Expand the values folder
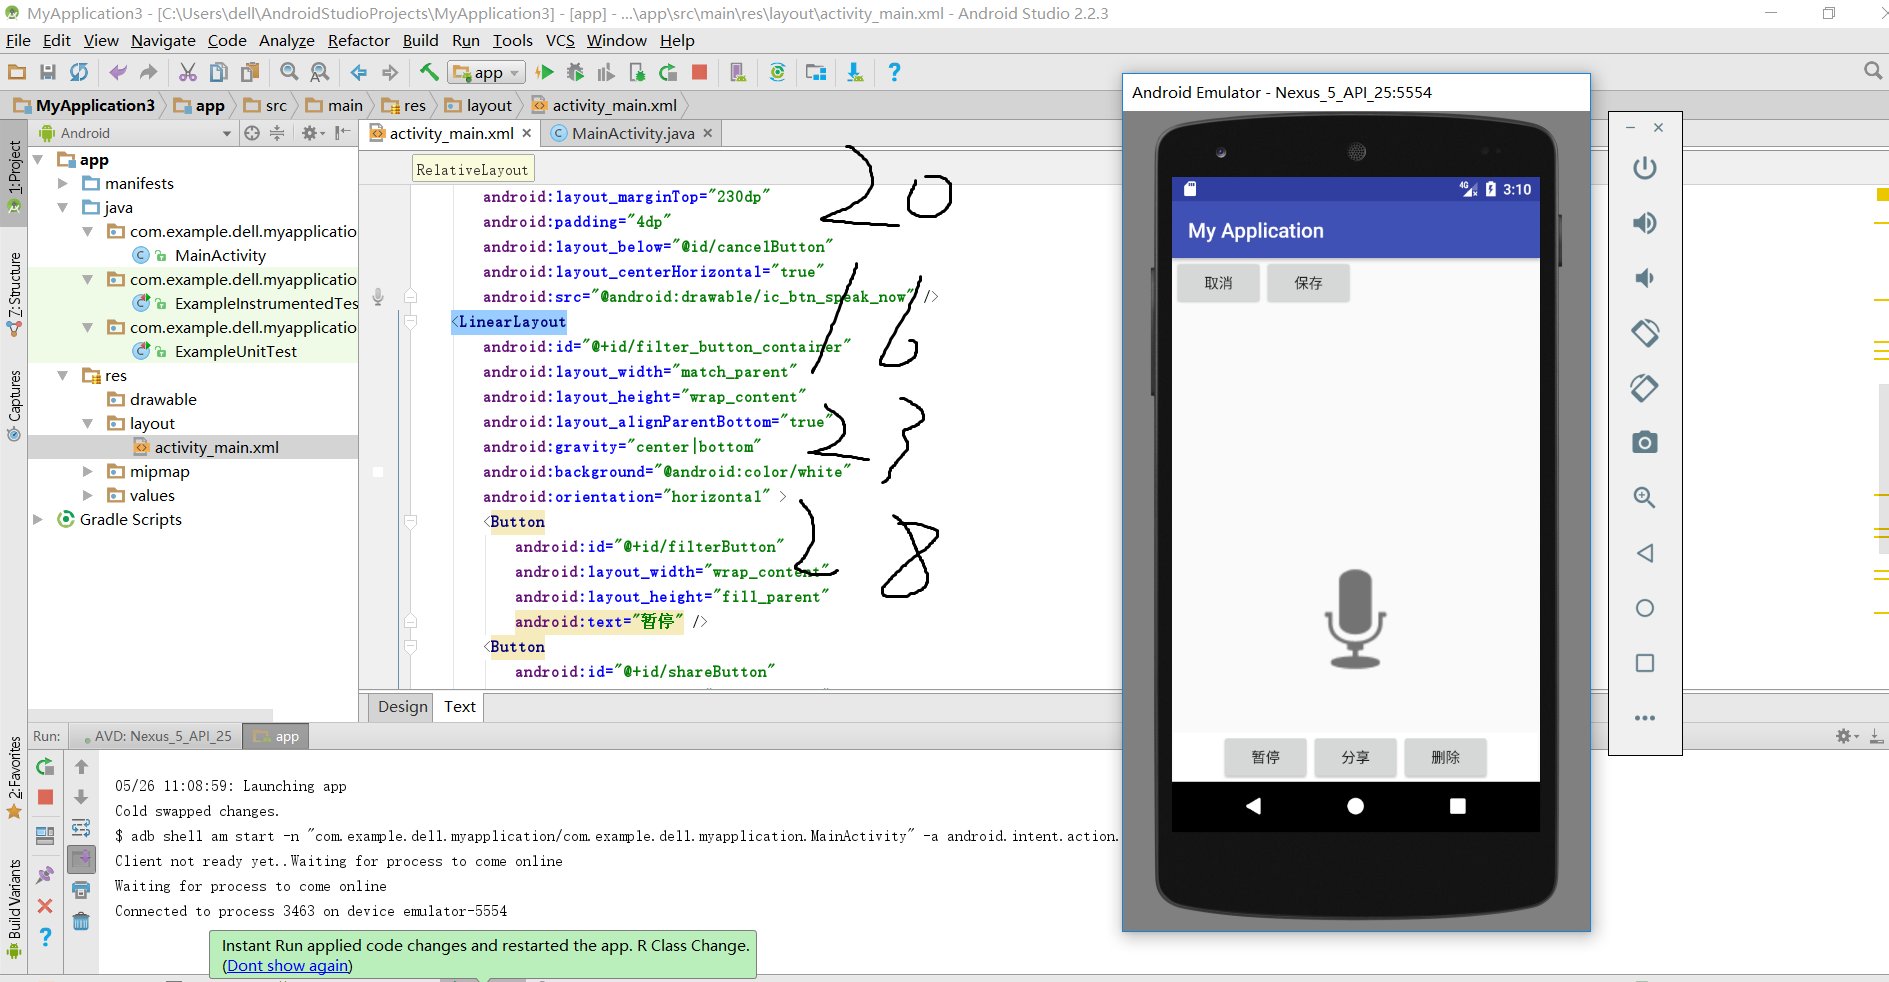This screenshot has width=1889, height=982. [87, 495]
